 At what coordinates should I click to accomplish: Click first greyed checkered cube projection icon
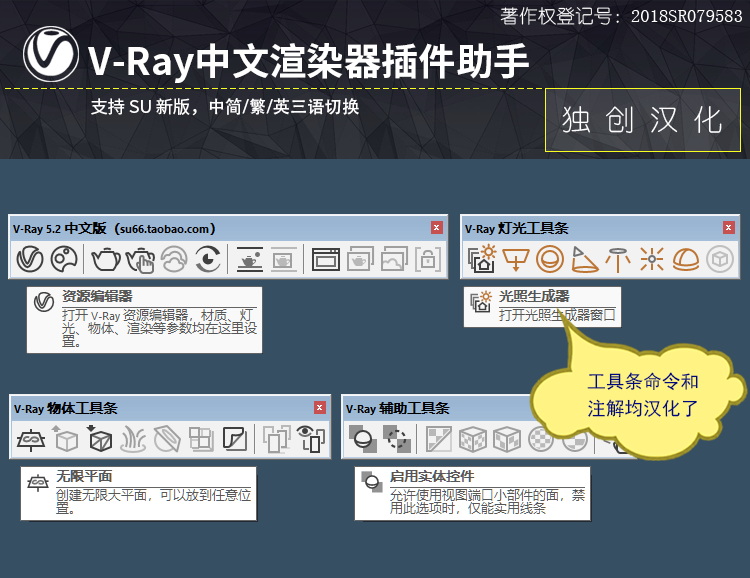click(473, 439)
